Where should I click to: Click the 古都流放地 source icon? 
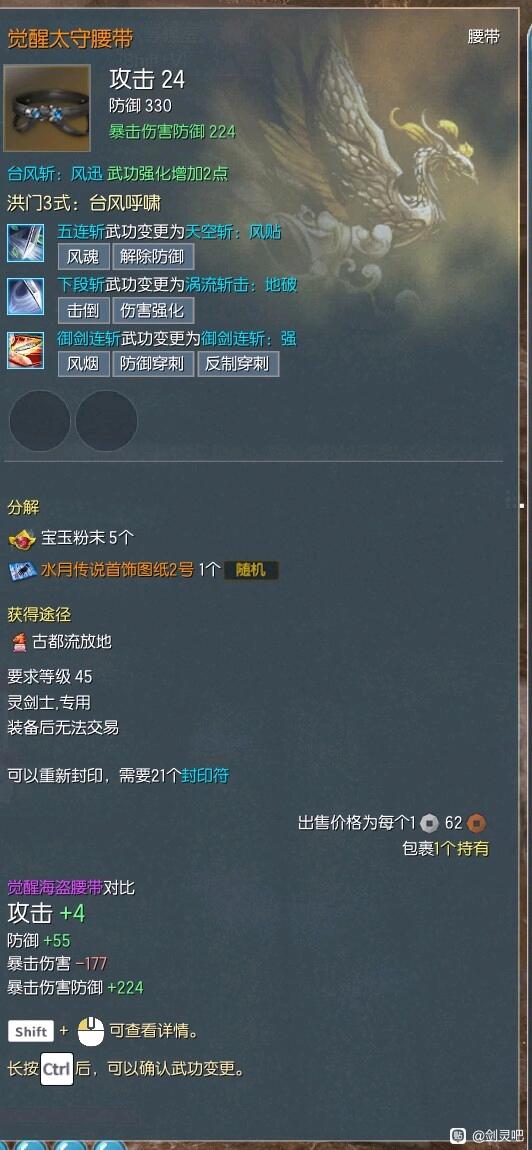pyautogui.click(x=19, y=642)
